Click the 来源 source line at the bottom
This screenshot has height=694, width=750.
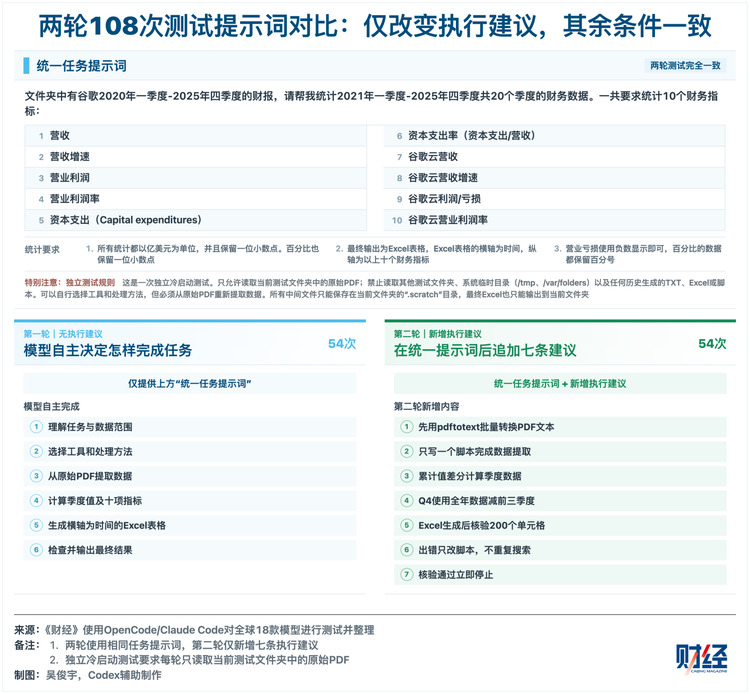(x=194, y=630)
